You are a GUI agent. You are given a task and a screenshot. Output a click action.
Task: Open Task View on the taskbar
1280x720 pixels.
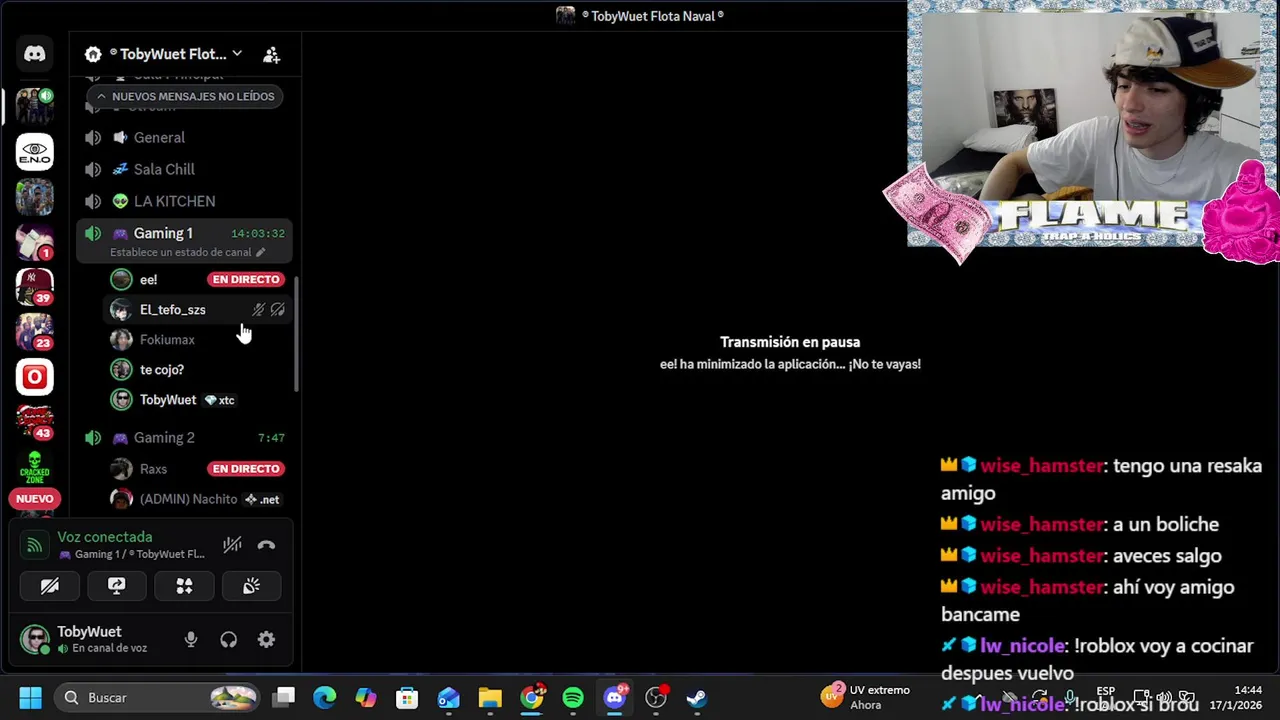pos(285,698)
